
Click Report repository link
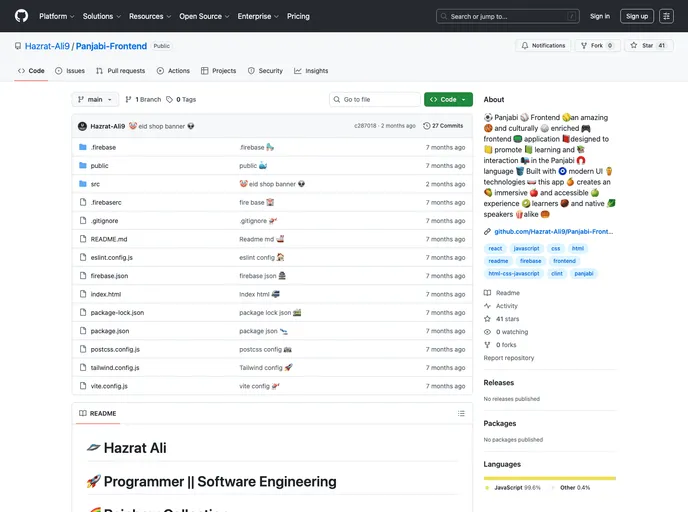point(509,358)
